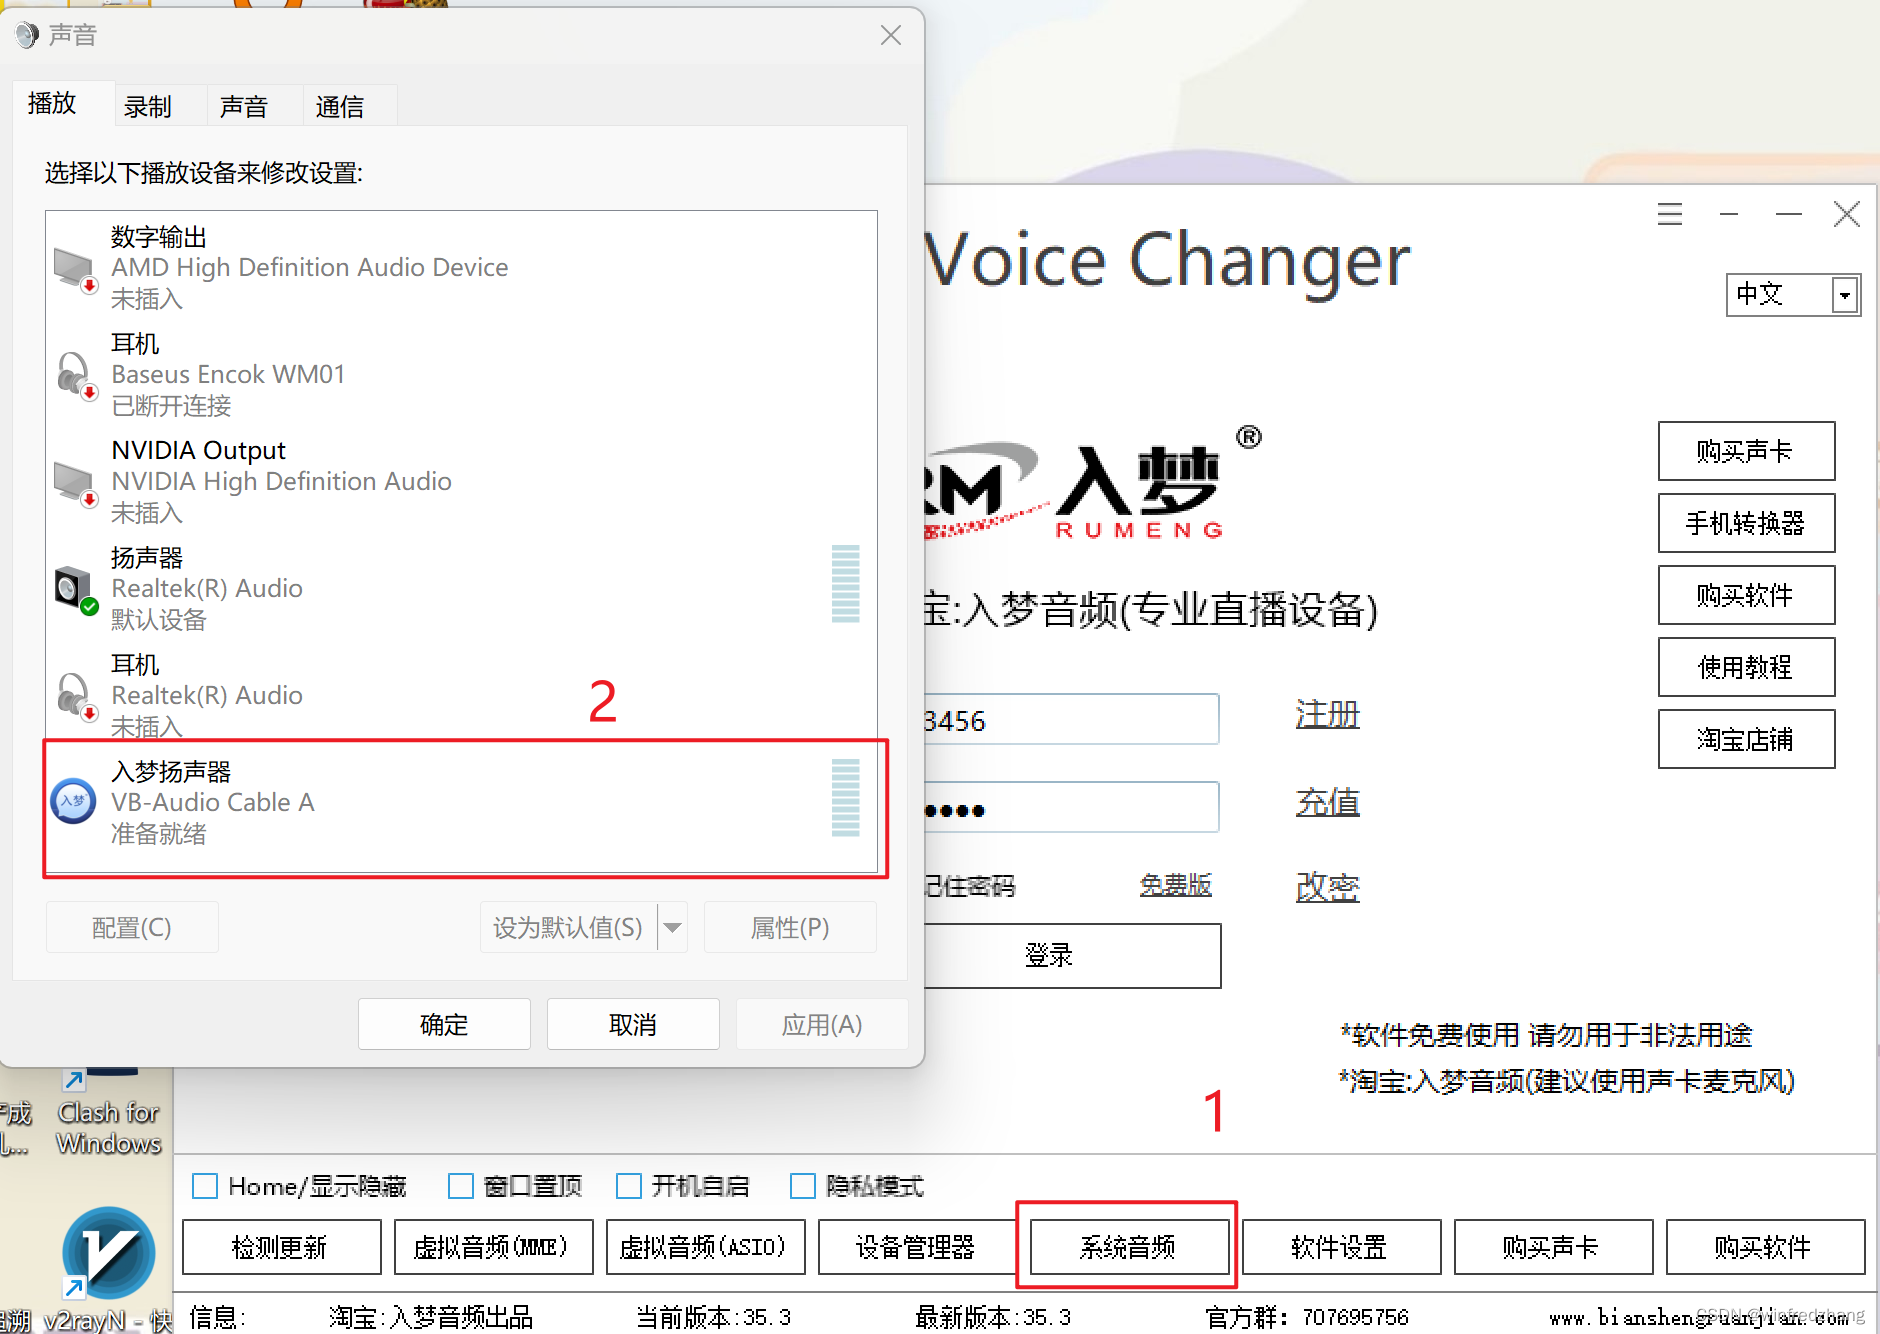Enable 窗口置顶 checkbox
Viewport: 1880px width, 1334px height.
tap(461, 1186)
